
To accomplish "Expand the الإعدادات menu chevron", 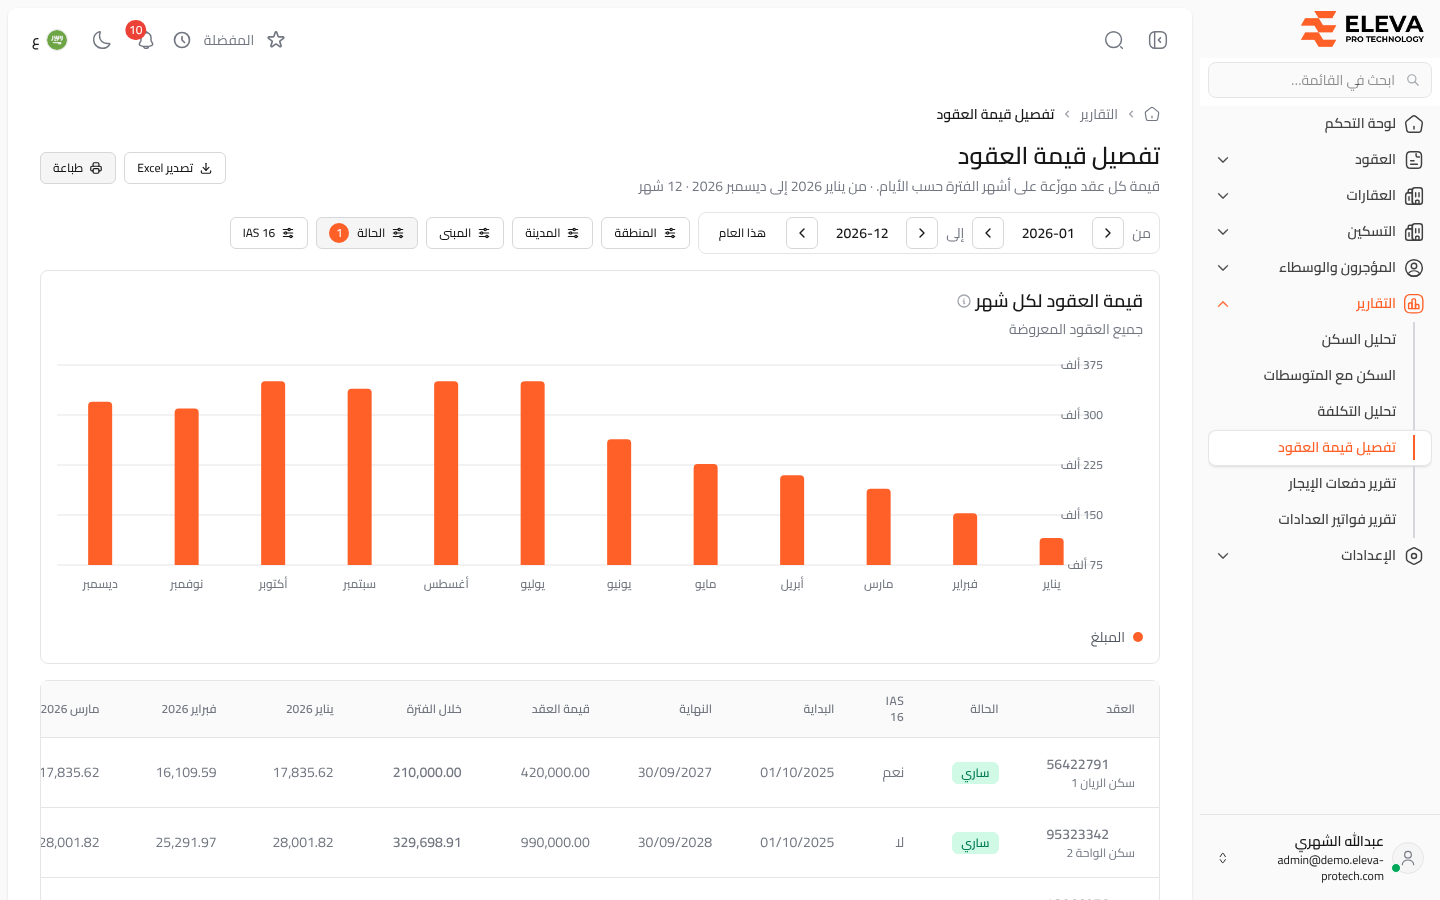I will click(x=1223, y=556).
